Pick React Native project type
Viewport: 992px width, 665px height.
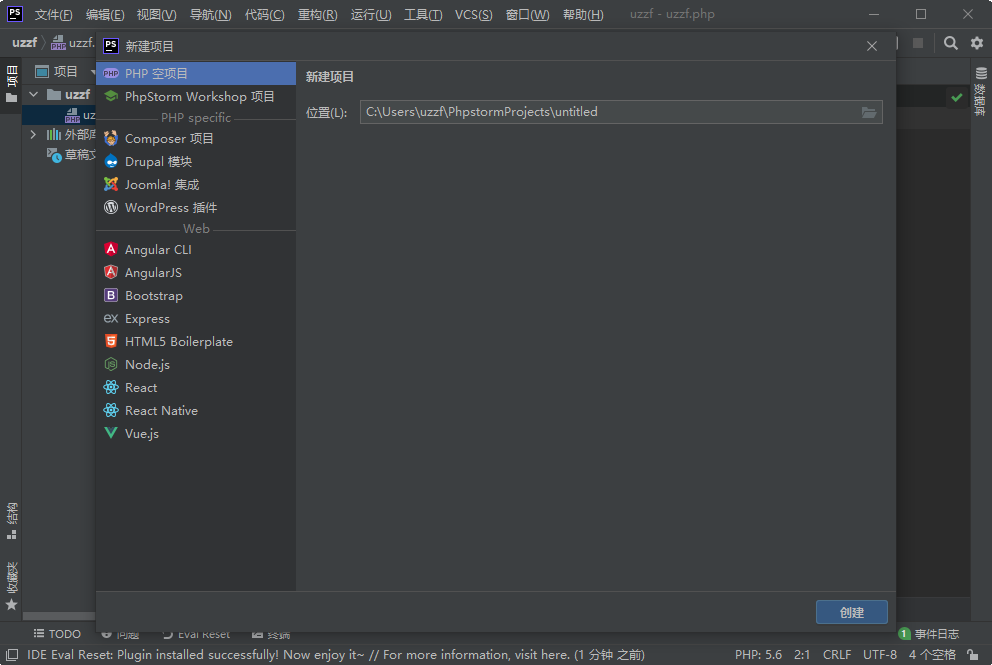click(x=195, y=411)
